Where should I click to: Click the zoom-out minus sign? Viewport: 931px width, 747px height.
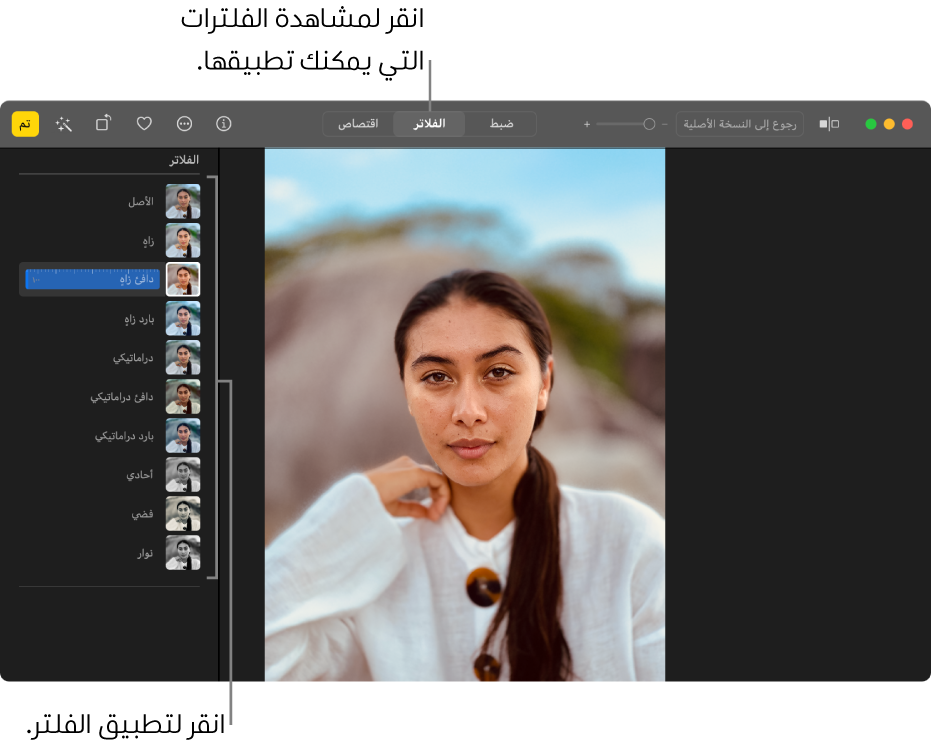664,124
